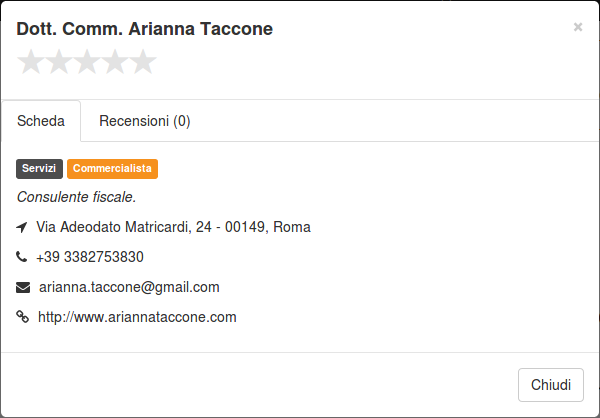
Task: Select the third rating star
Action: pos(87,62)
